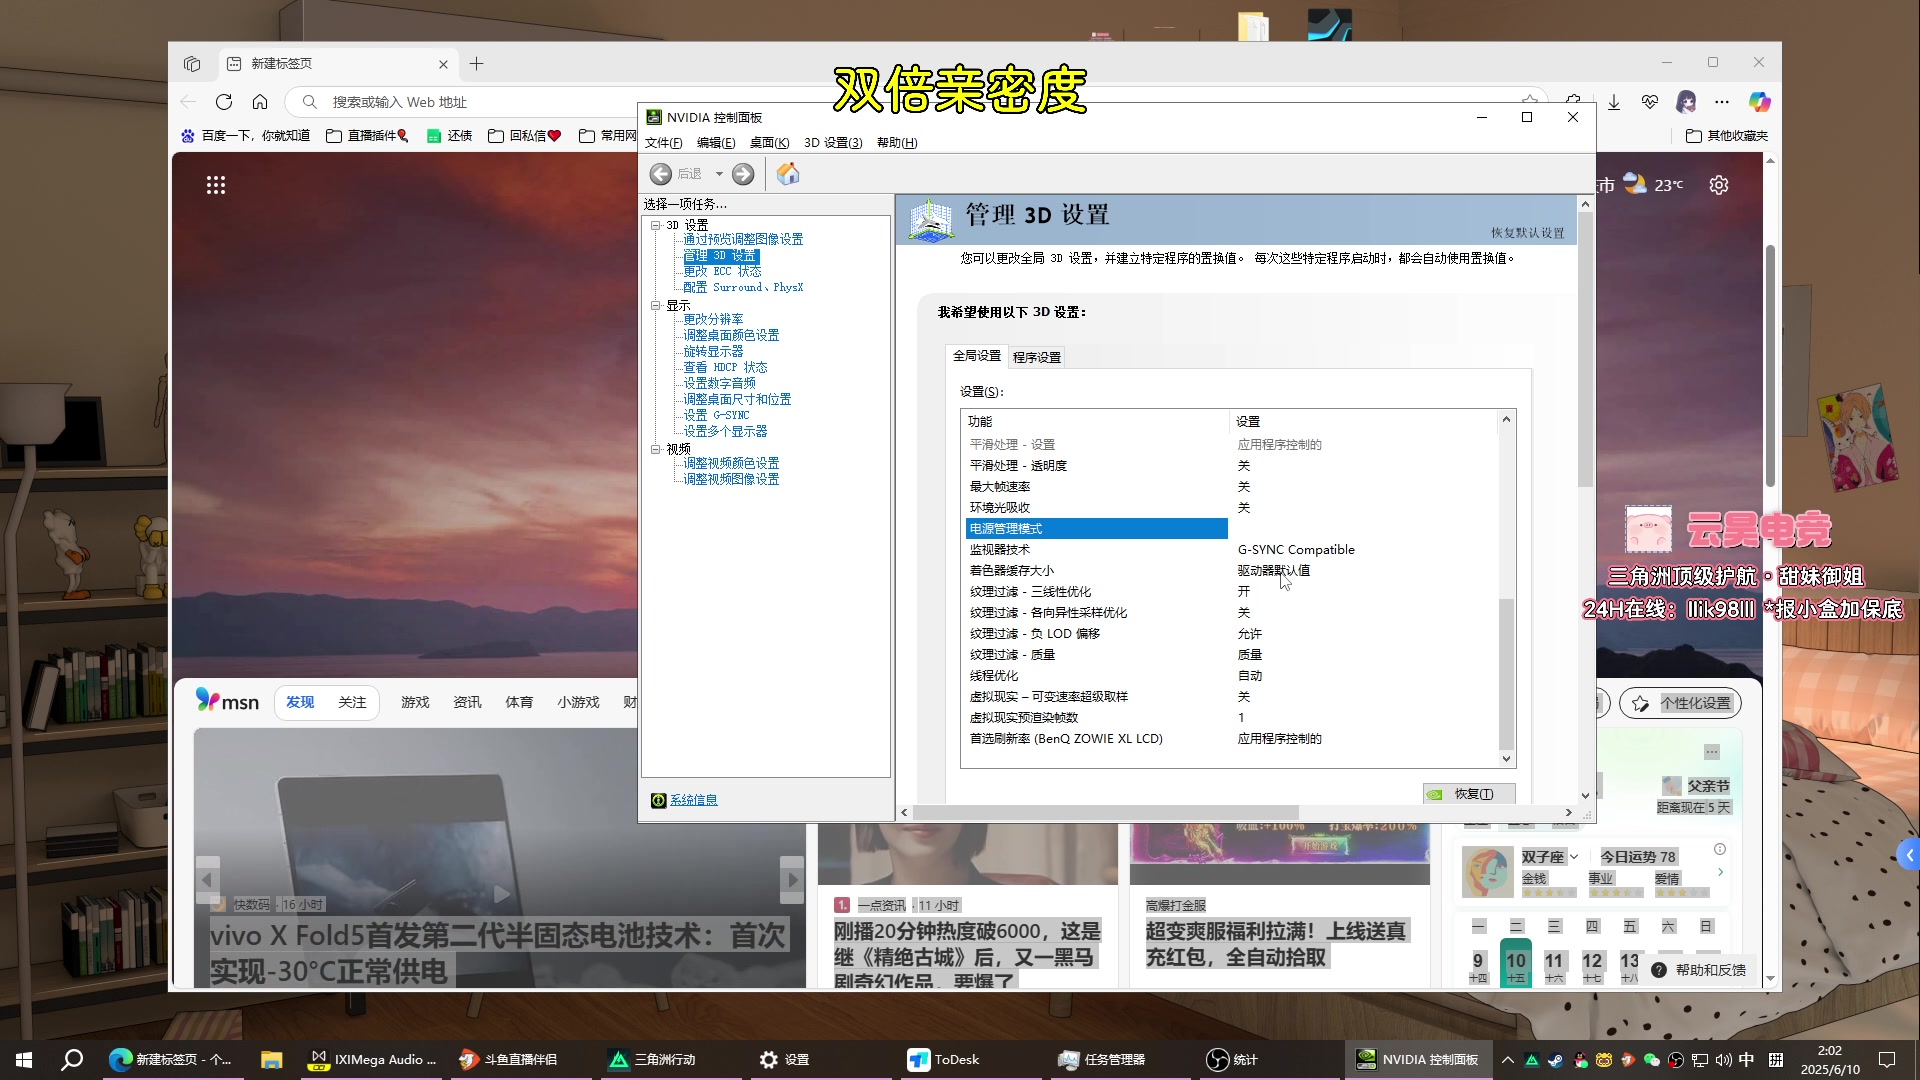Click the 恢复(T) restore button
Viewport: 1920px width, 1080px height.
(x=1469, y=794)
